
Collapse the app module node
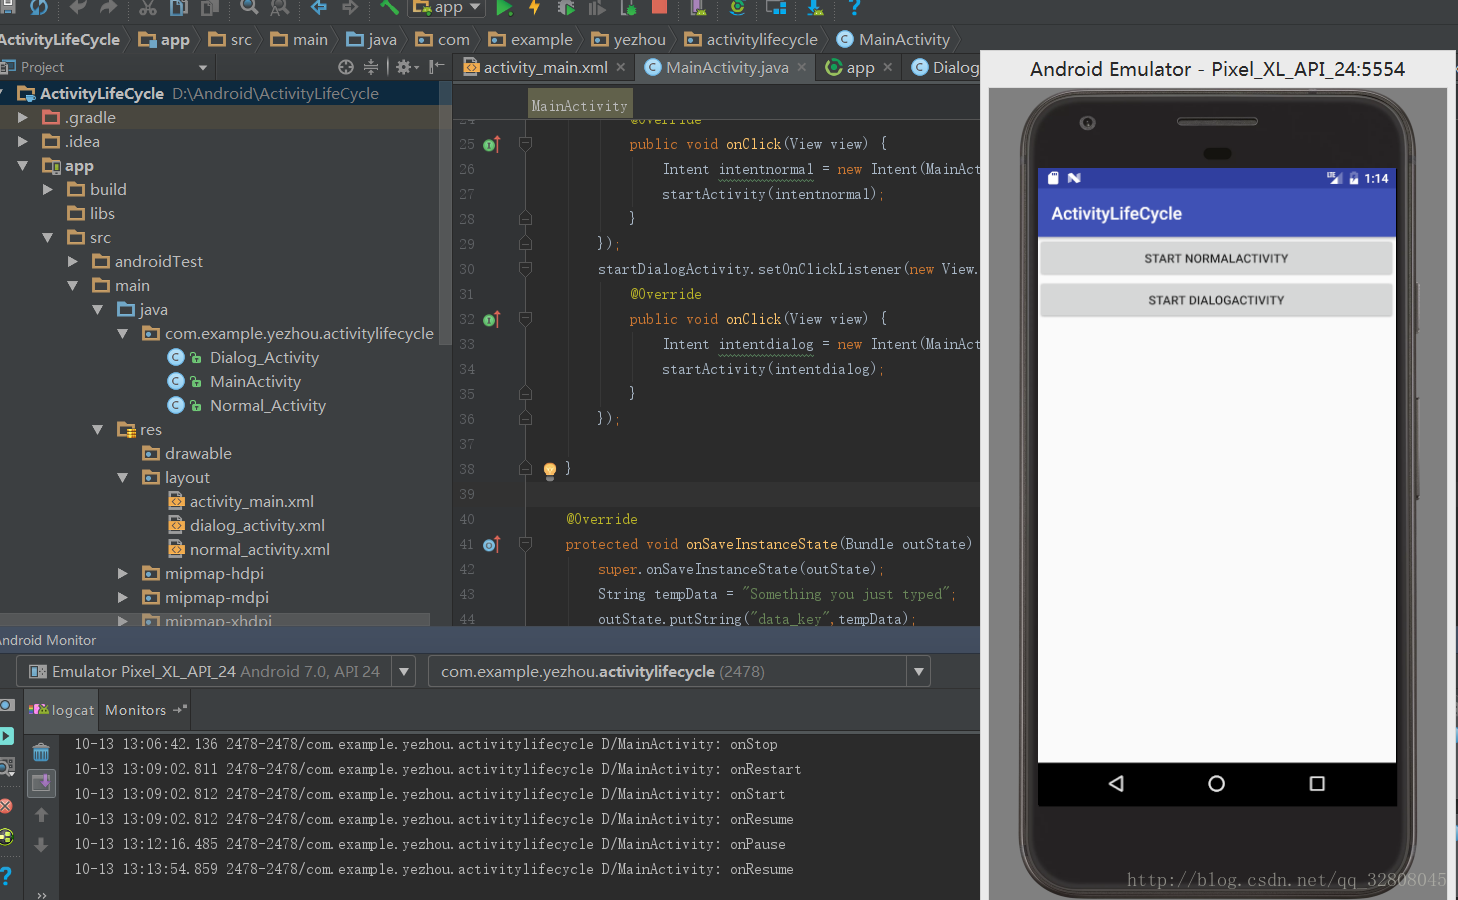tap(22, 165)
